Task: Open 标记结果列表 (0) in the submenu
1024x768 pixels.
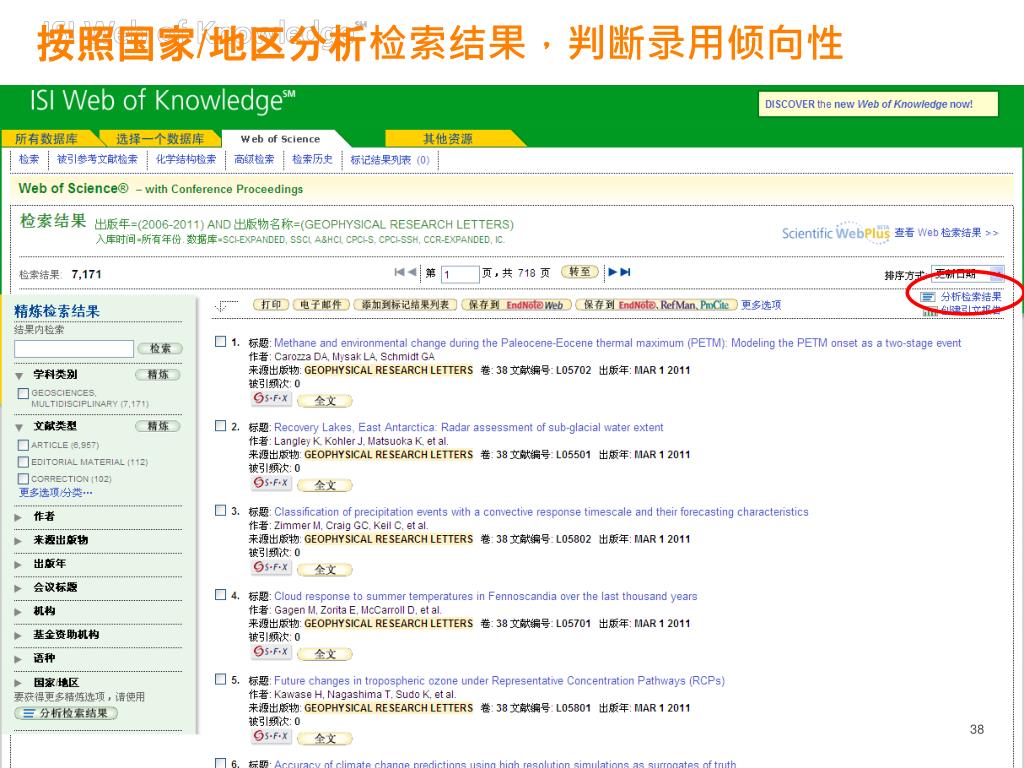Action: pyautogui.click(x=390, y=159)
